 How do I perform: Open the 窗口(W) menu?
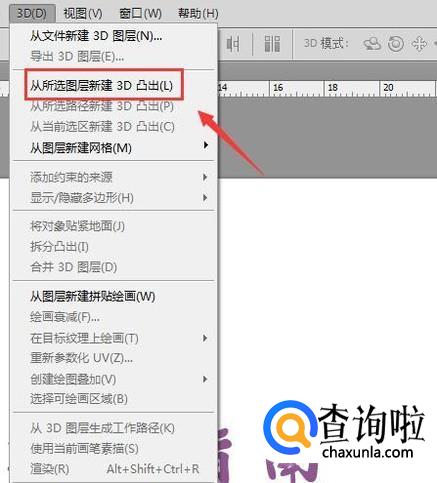(x=140, y=14)
